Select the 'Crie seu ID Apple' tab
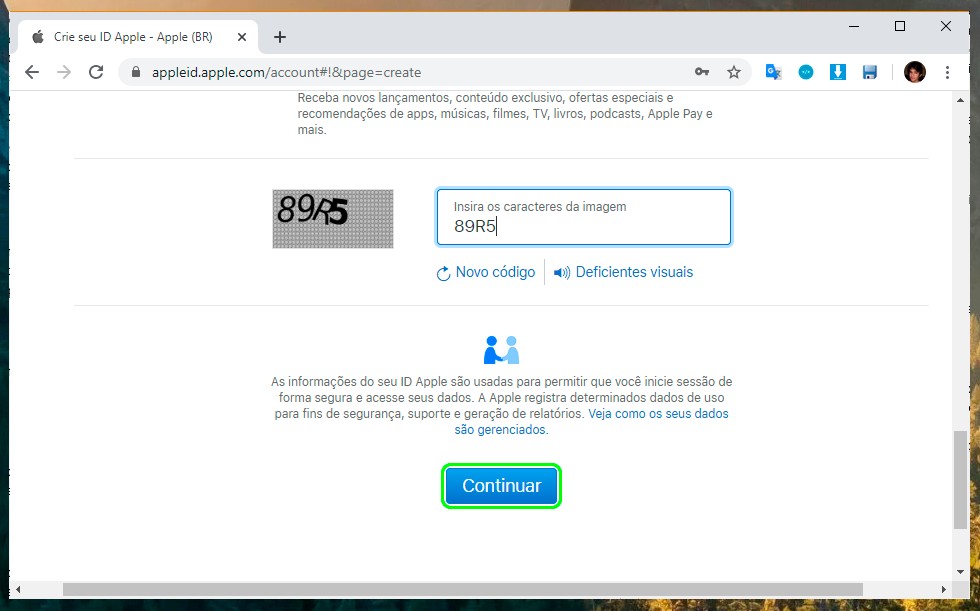Viewport: 980px width, 611px height. [x=130, y=37]
